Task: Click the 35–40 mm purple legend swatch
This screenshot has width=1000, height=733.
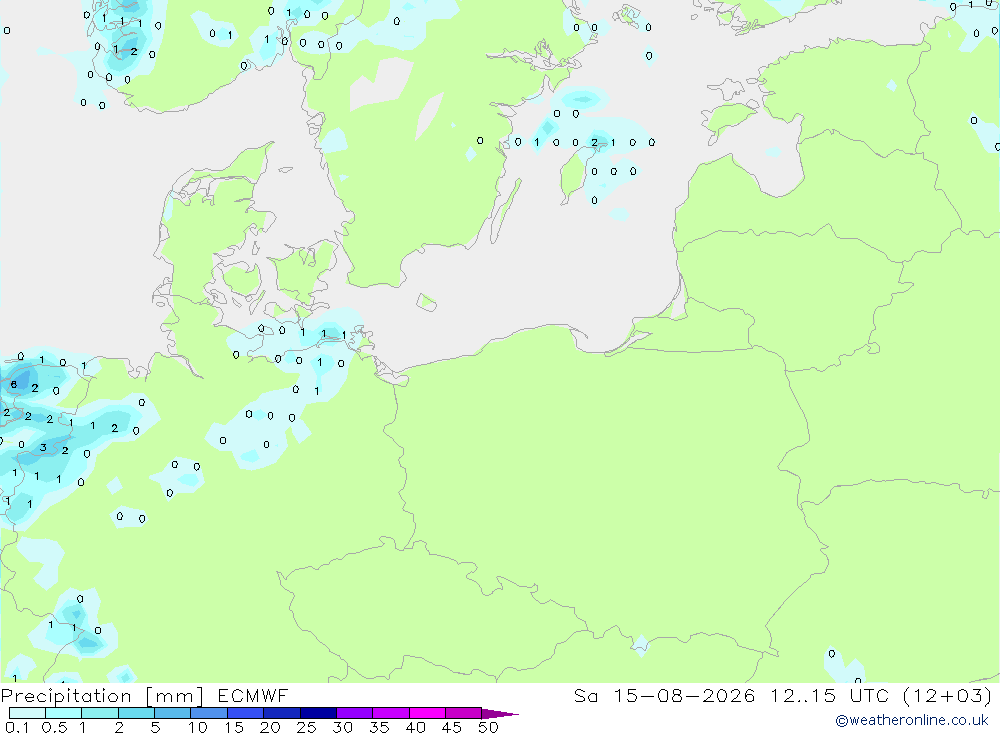Action: pos(391,713)
